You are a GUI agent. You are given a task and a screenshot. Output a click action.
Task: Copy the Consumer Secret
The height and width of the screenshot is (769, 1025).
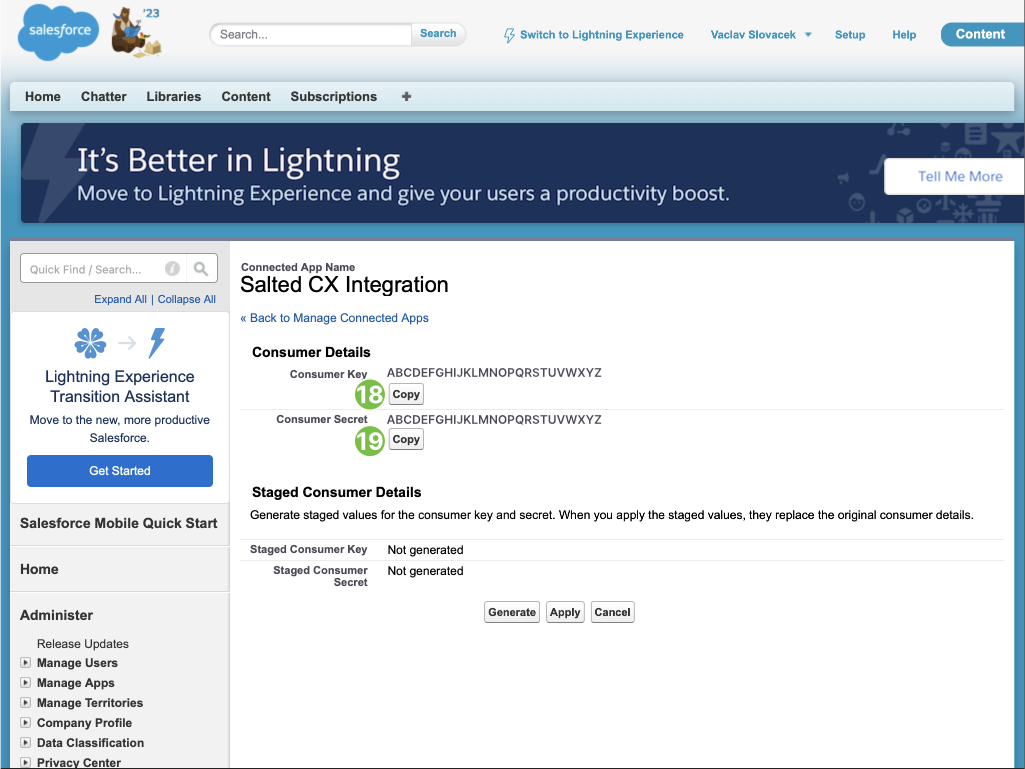click(406, 439)
